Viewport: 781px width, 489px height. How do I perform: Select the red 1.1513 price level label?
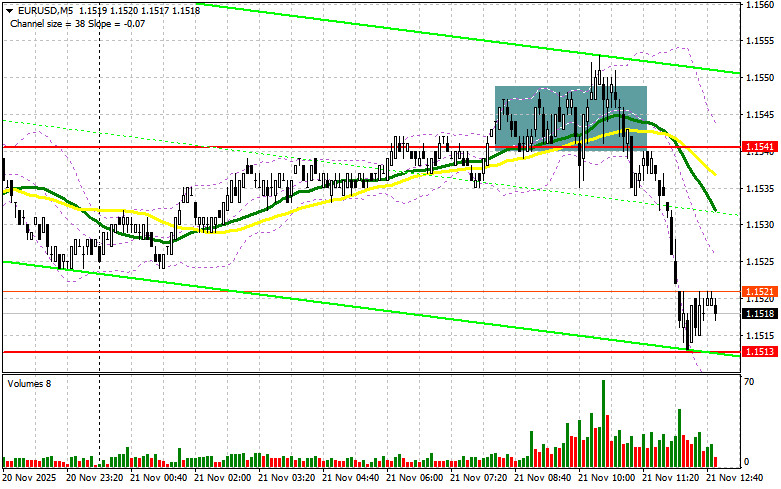click(760, 352)
